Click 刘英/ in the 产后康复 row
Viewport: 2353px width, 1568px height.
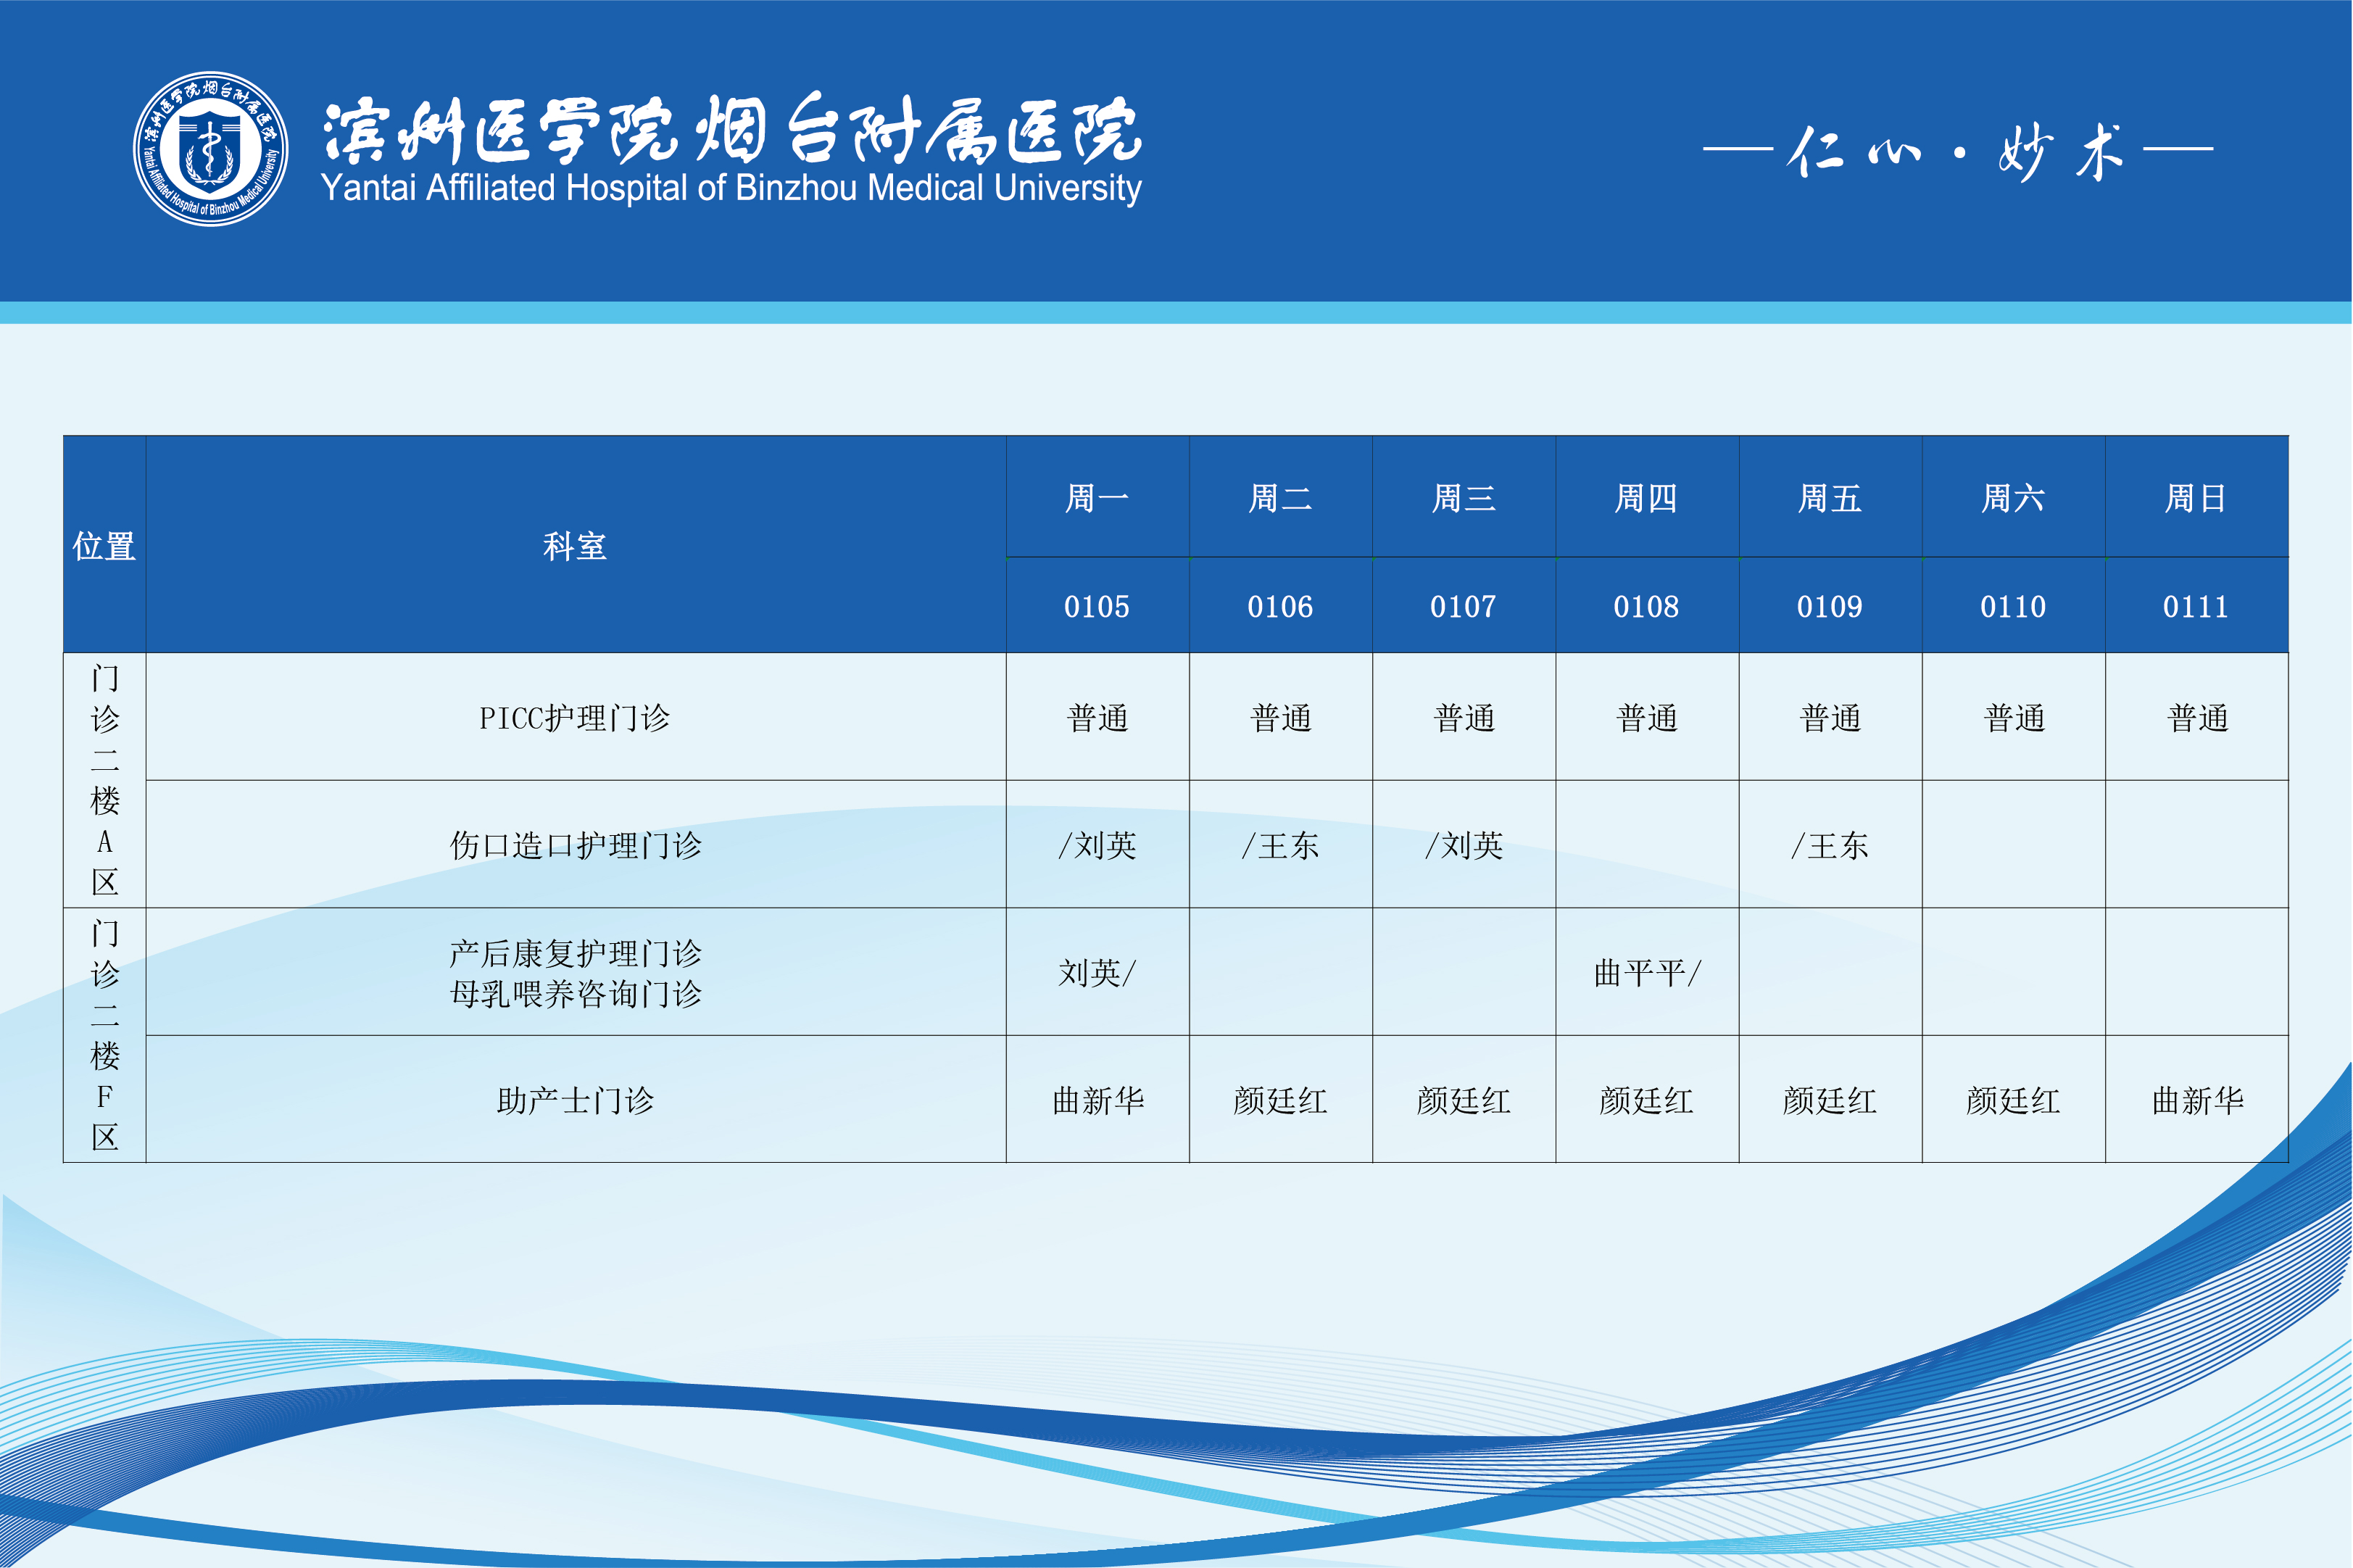point(1097,973)
